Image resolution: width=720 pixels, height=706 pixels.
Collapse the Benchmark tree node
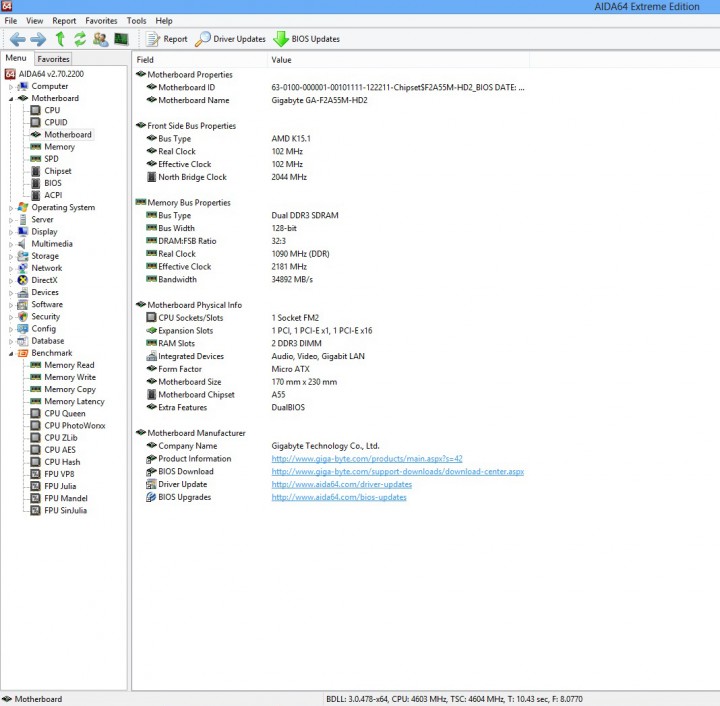11,353
